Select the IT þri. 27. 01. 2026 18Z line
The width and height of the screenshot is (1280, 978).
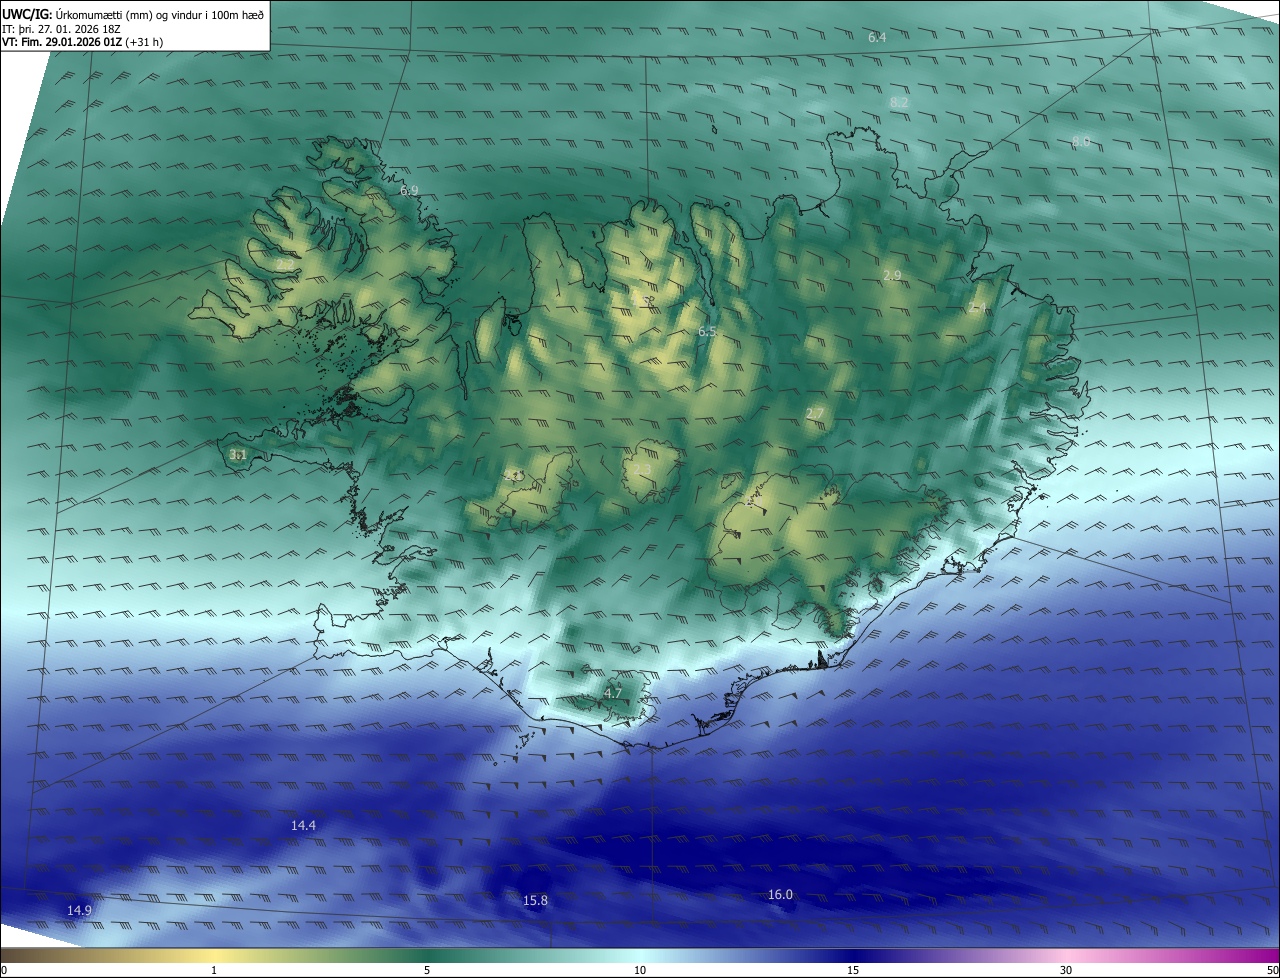tap(62, 29)
